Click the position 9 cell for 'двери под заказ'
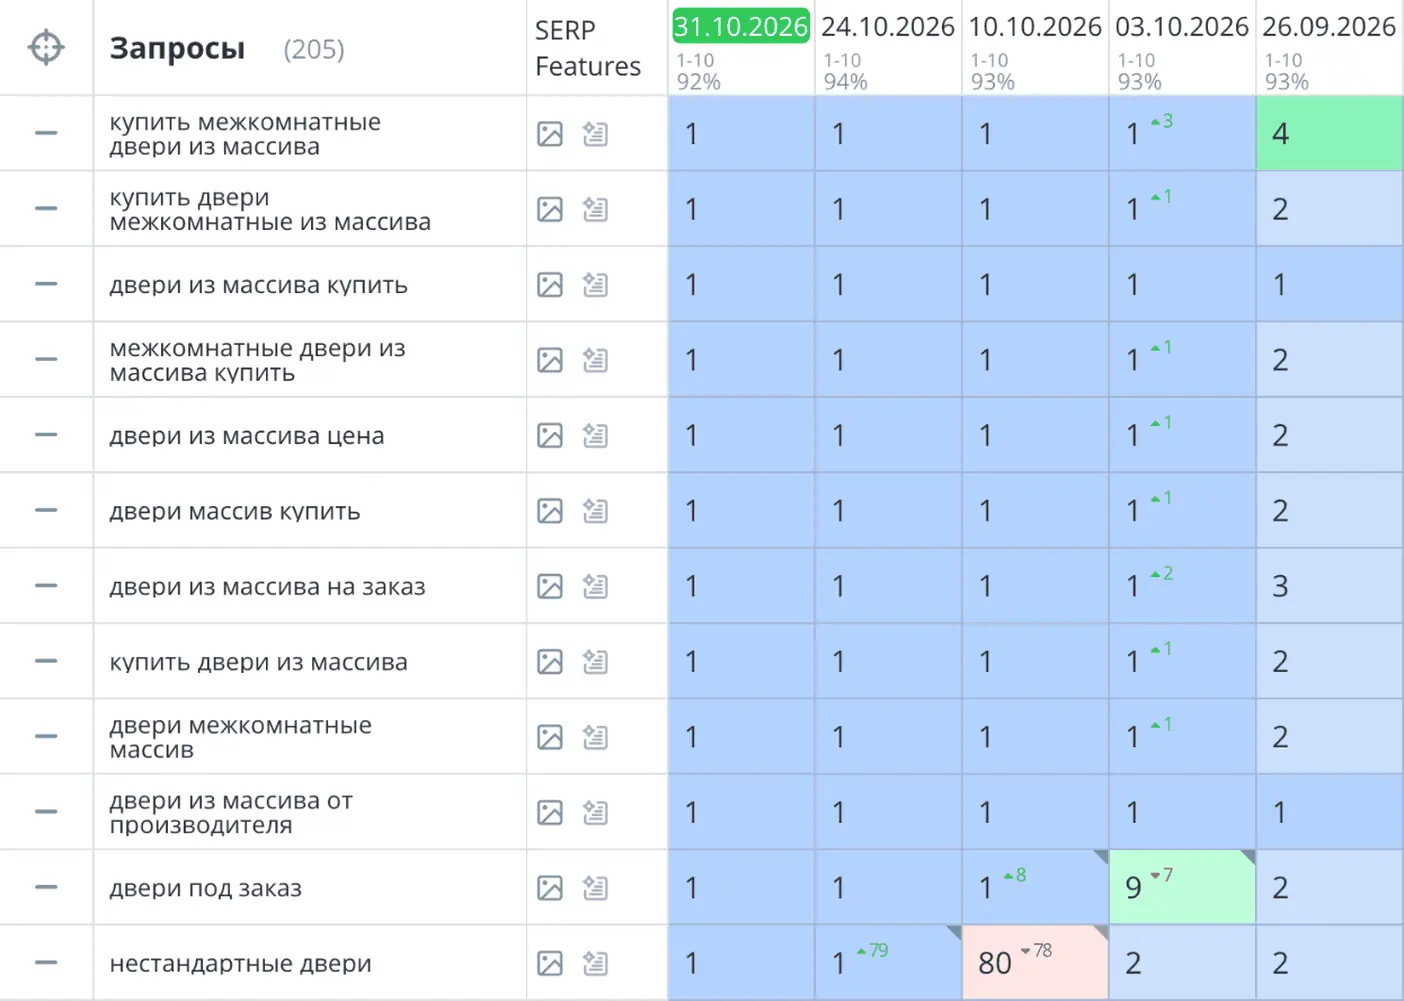Image resolution: width=1404 pixels, height=1001 pixels. [1182, 887]
